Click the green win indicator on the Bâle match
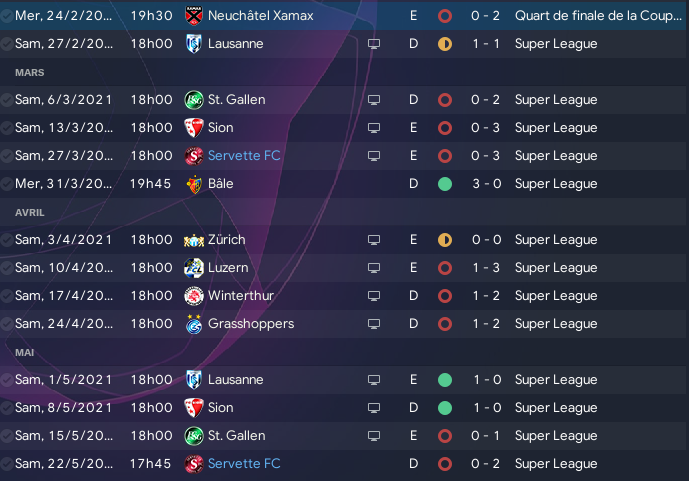The height and width of the screenshot is (481, 689). [445, 184]
